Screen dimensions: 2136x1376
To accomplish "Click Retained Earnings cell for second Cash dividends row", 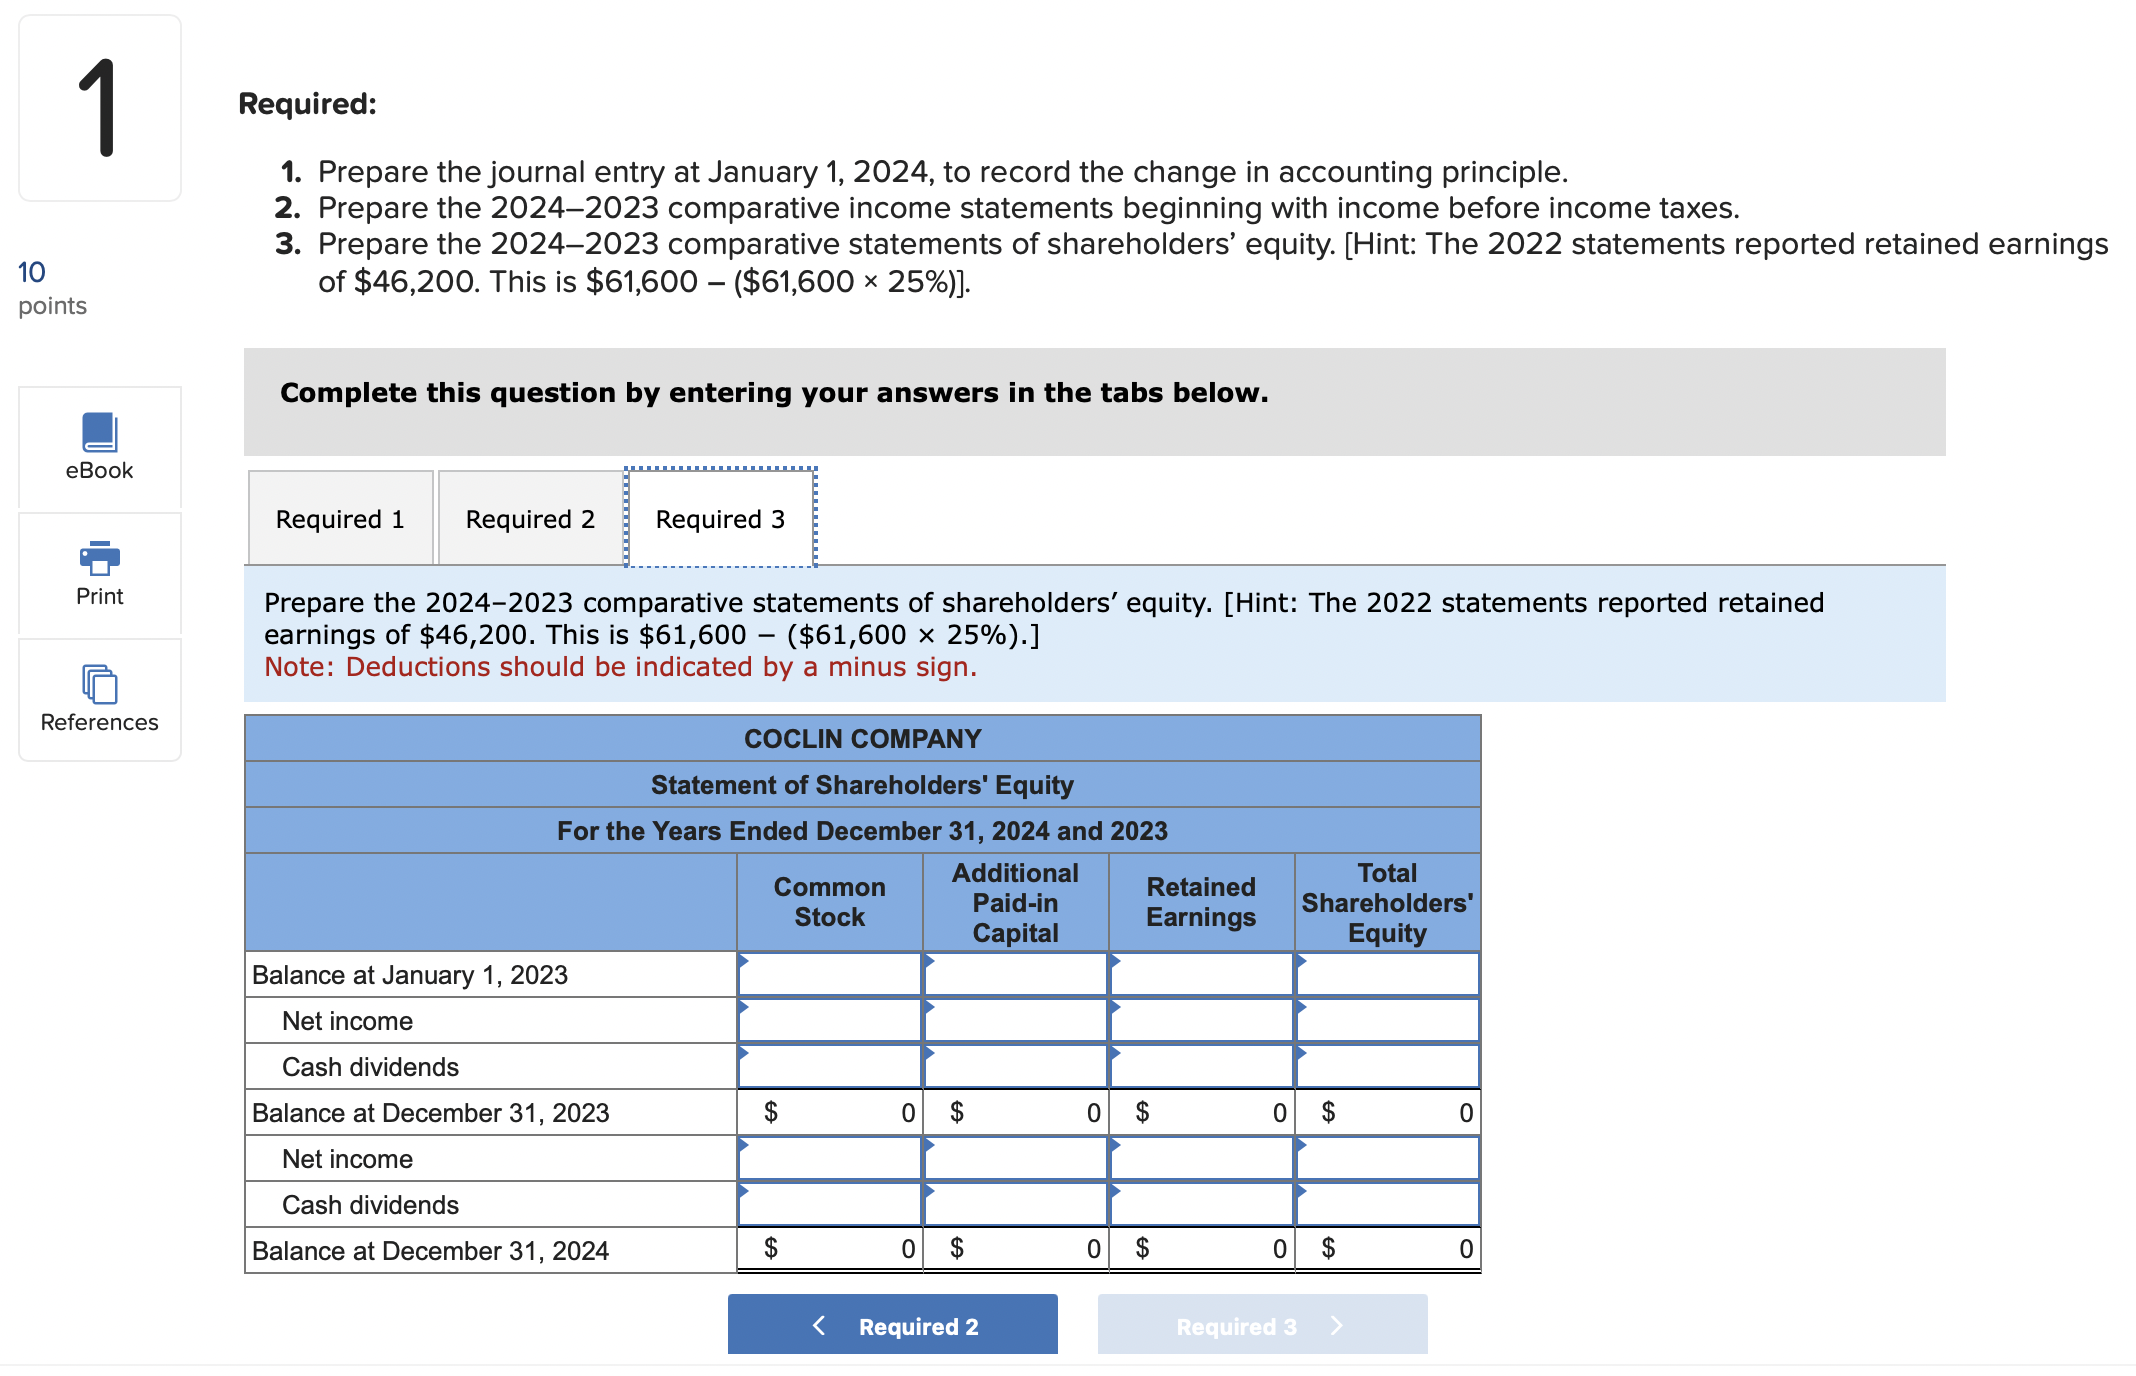I will click(x=1201, y=1204).
